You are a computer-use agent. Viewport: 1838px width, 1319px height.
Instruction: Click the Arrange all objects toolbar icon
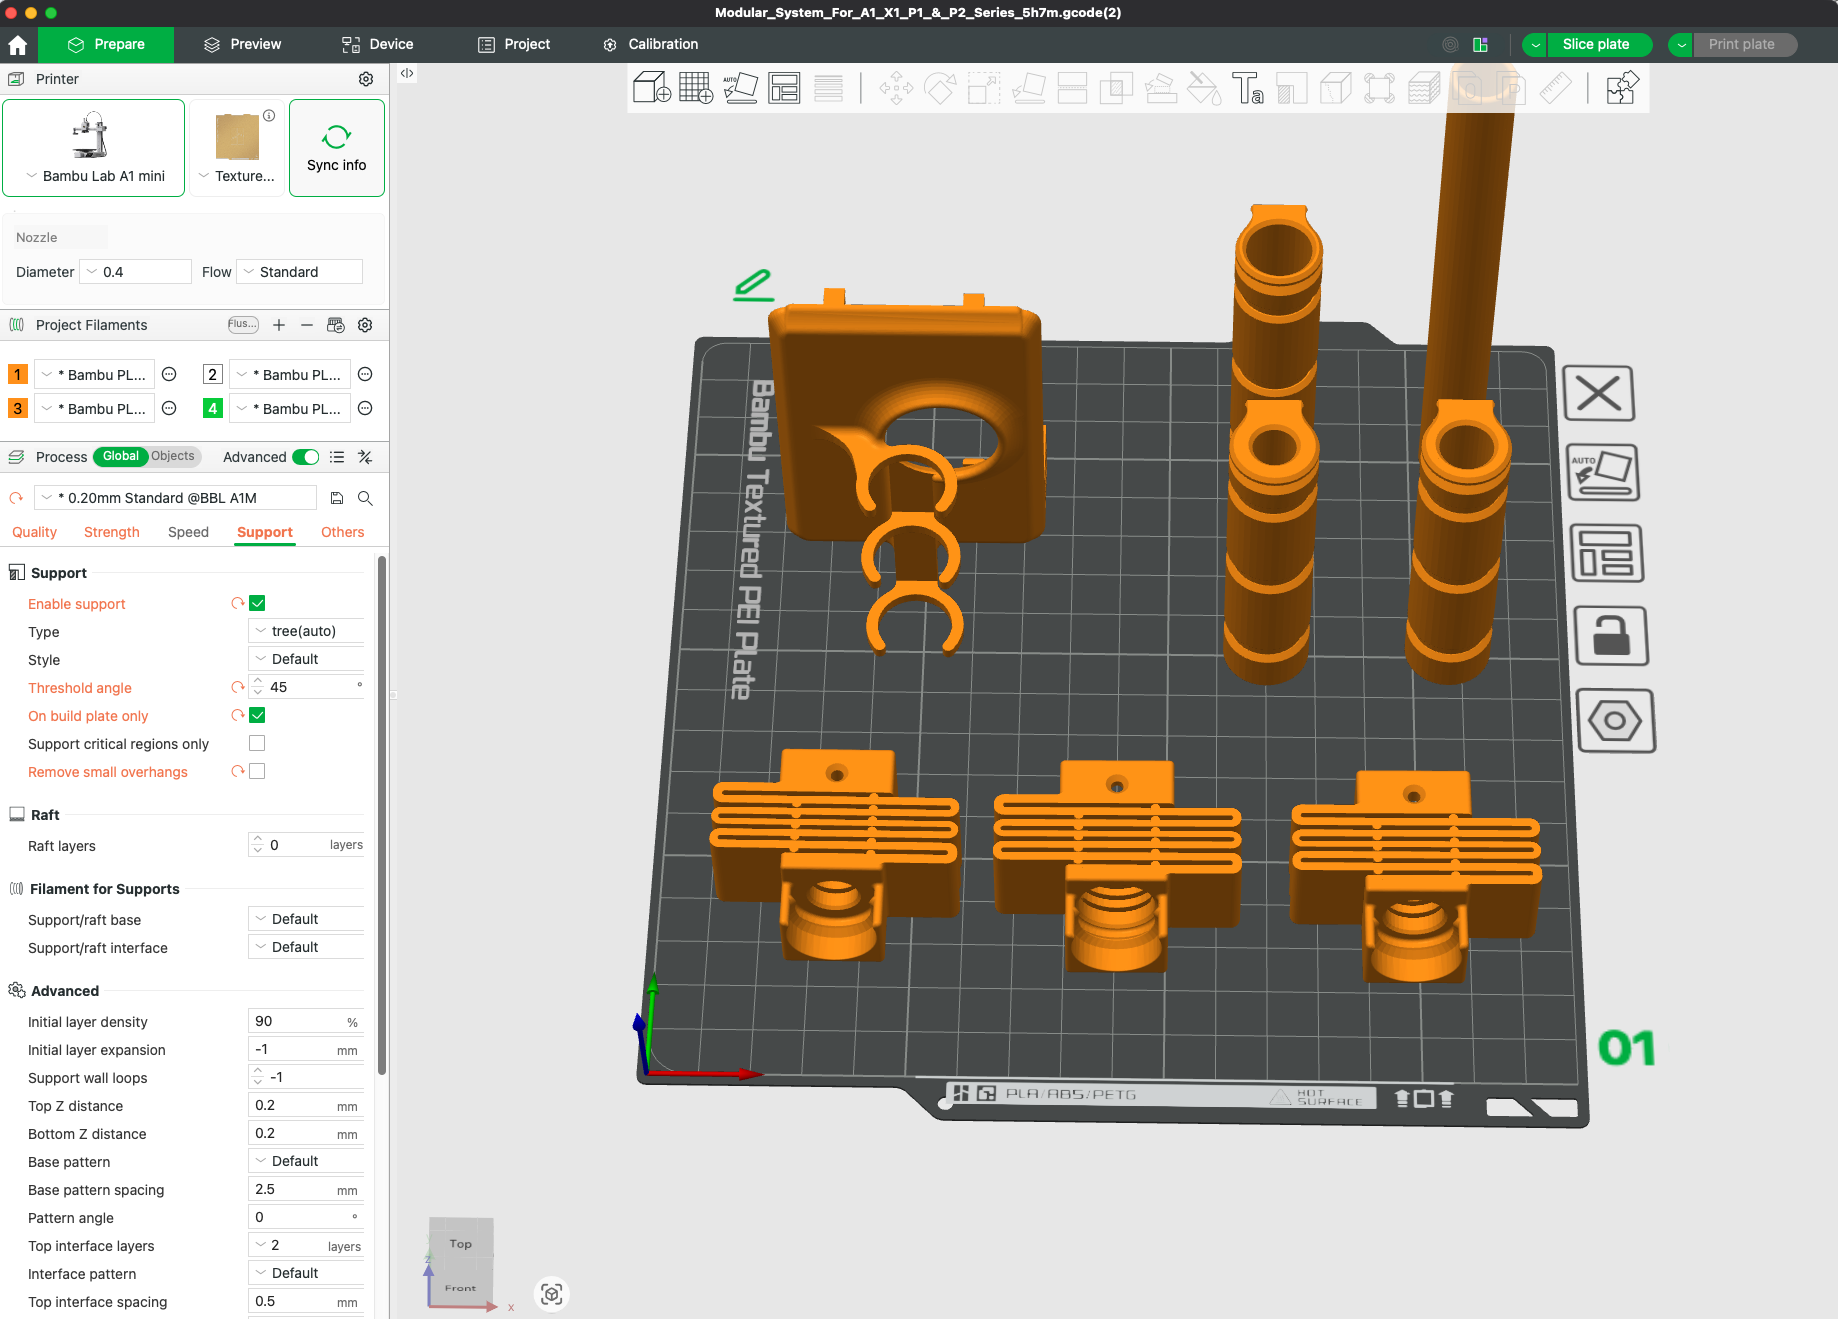(x=784, y=88)
